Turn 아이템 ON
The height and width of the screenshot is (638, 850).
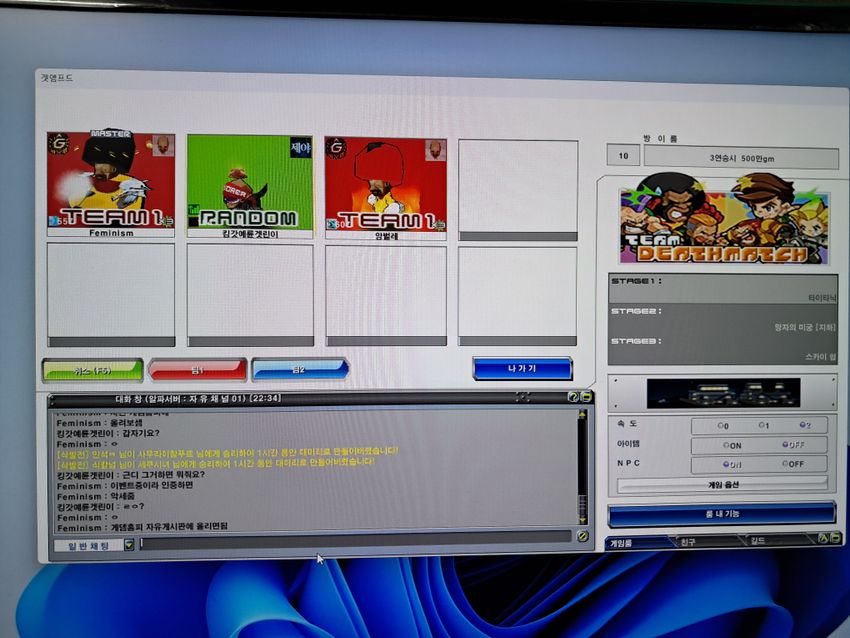click(732, 446)
